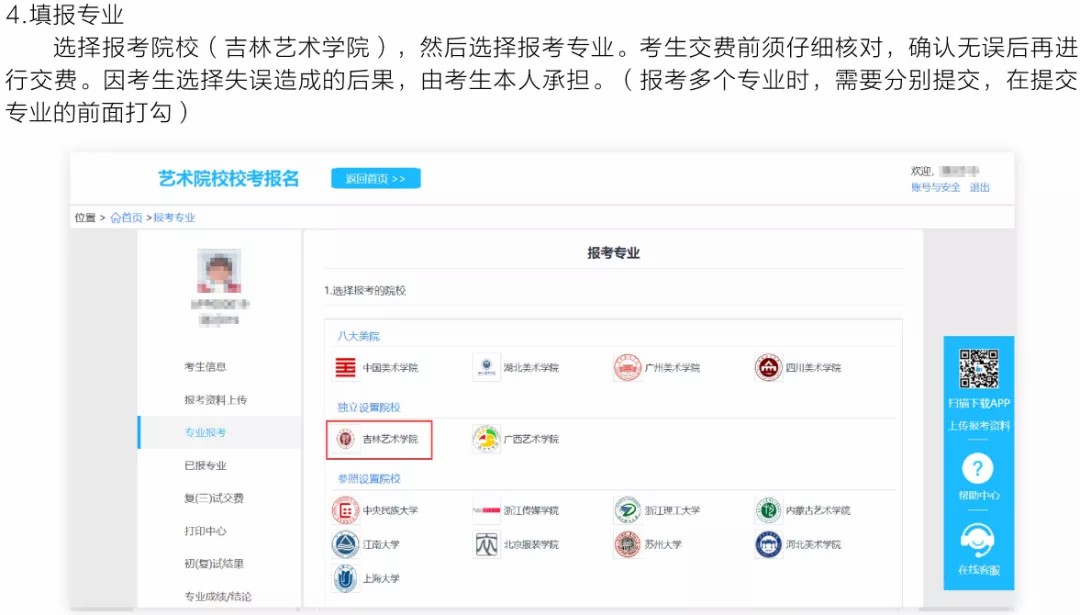Open 在线客服 headset icon

click(978, 541)
